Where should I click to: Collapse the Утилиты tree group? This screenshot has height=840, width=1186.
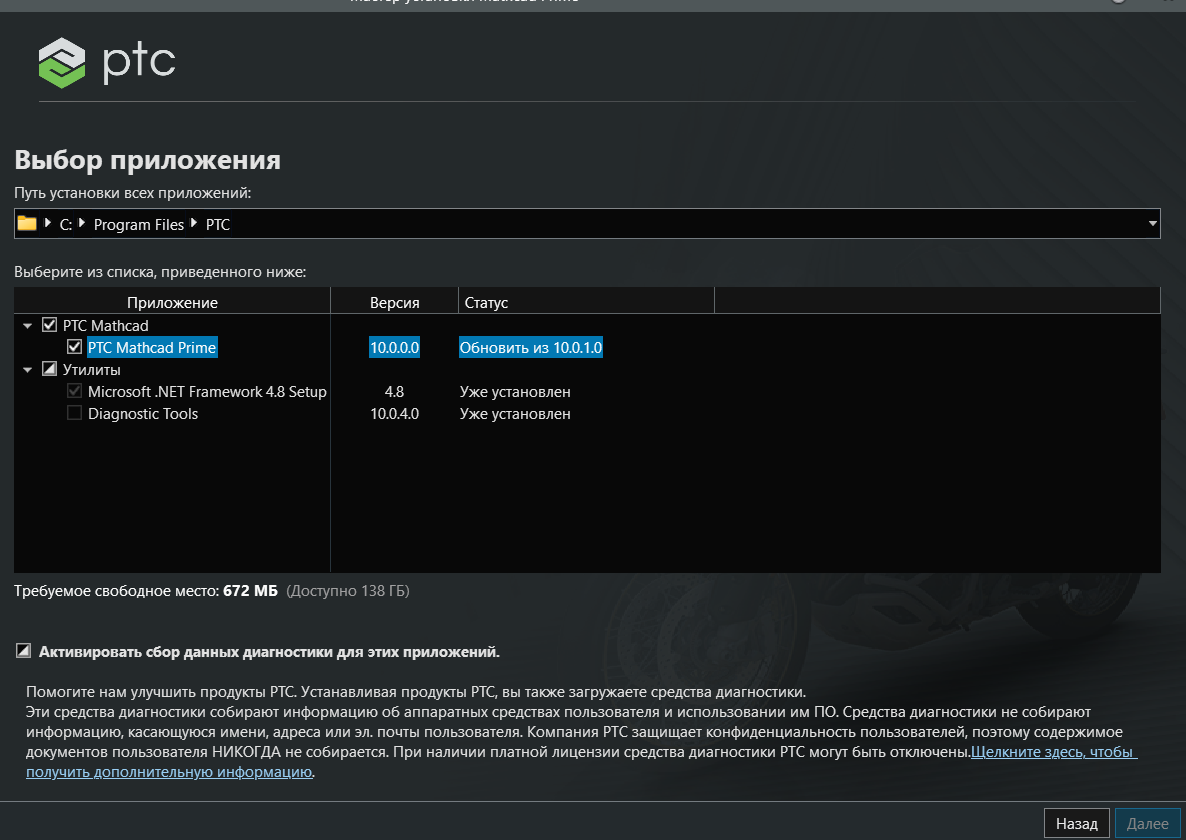[x=25, y=370]
